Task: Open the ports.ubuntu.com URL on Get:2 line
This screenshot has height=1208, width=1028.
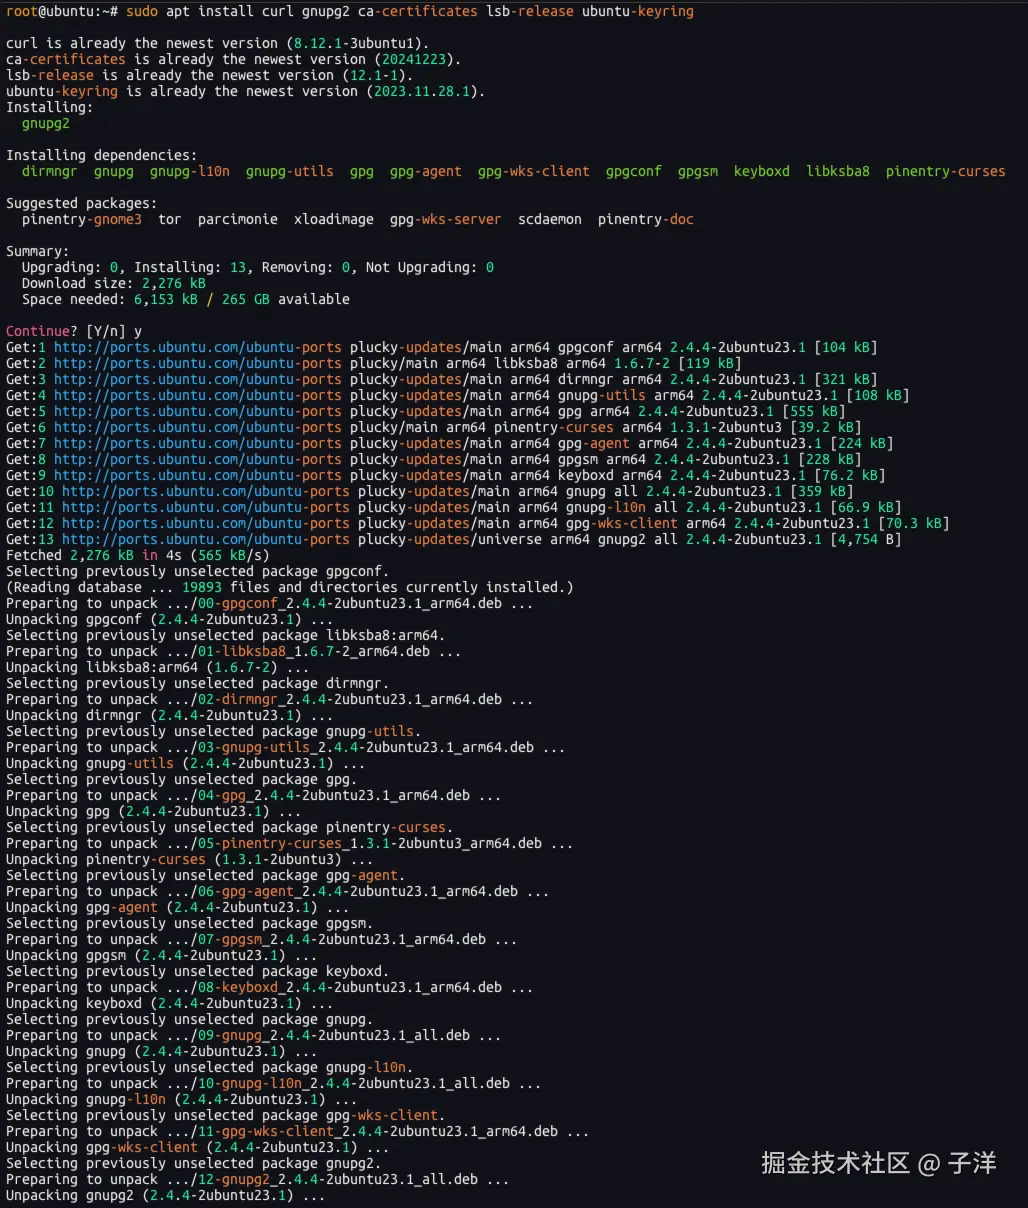Action: point(198,364)
